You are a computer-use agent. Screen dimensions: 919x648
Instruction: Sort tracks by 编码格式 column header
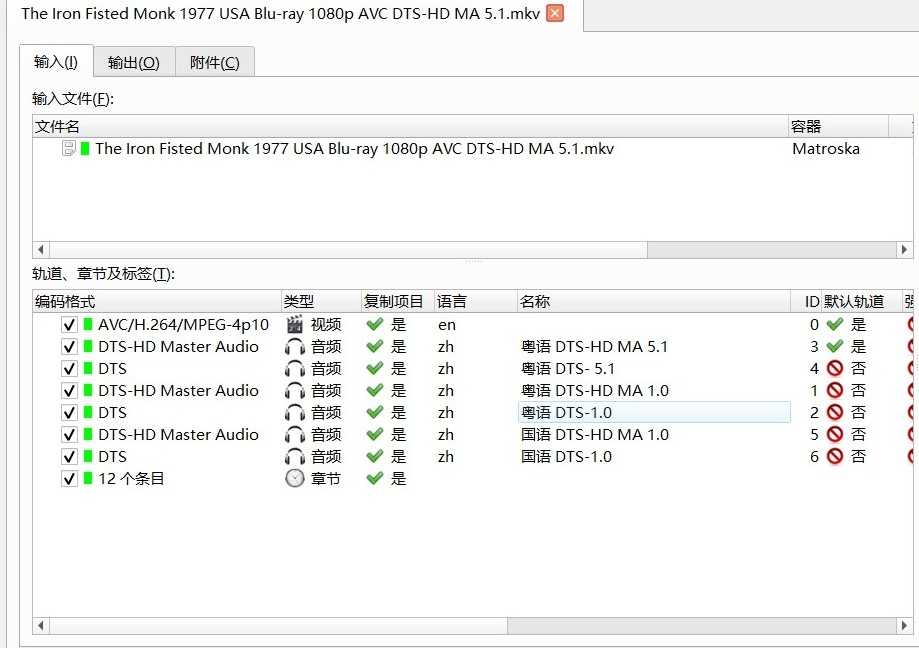156,302
